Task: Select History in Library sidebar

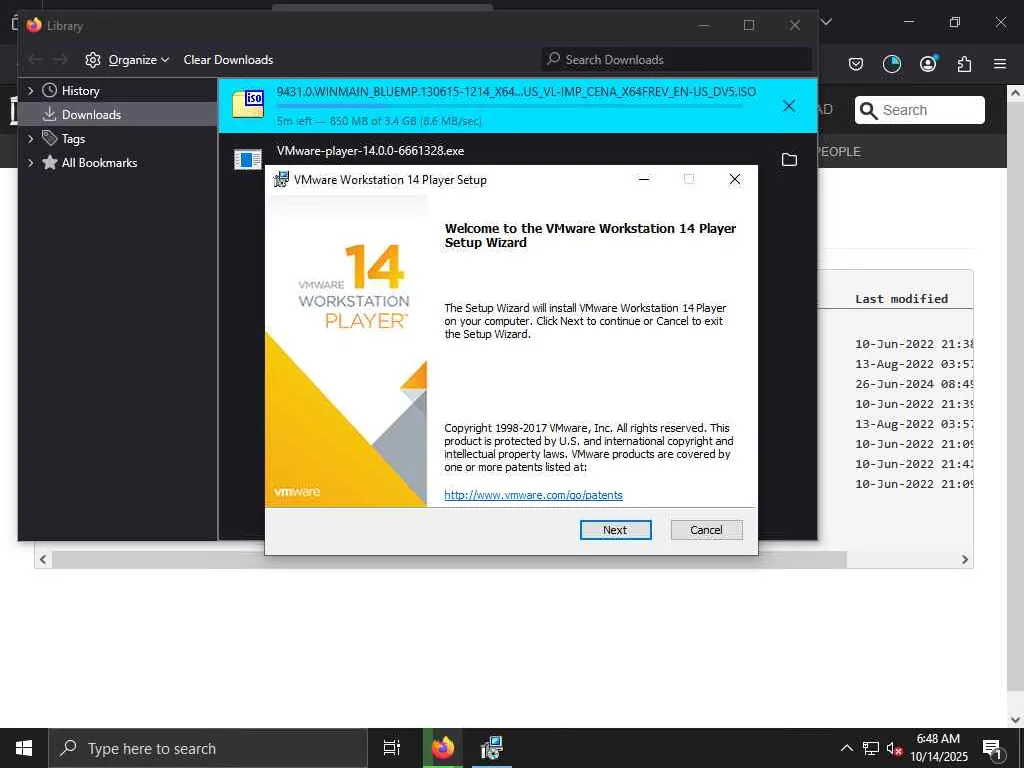Action: tap(80, 91)
